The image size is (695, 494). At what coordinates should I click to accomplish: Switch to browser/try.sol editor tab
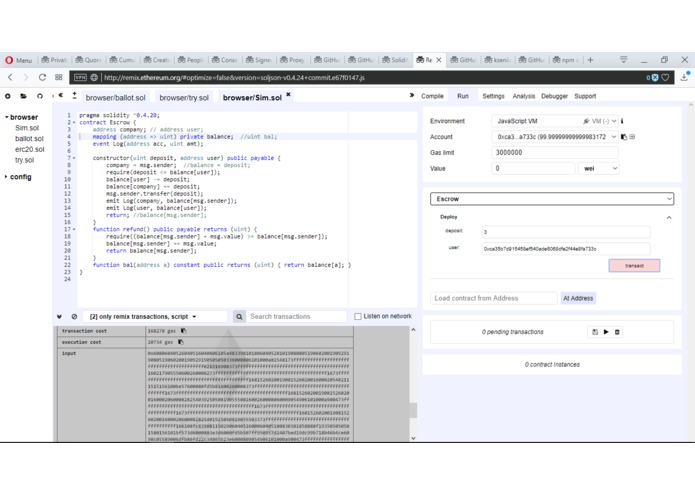pos(184,97)
